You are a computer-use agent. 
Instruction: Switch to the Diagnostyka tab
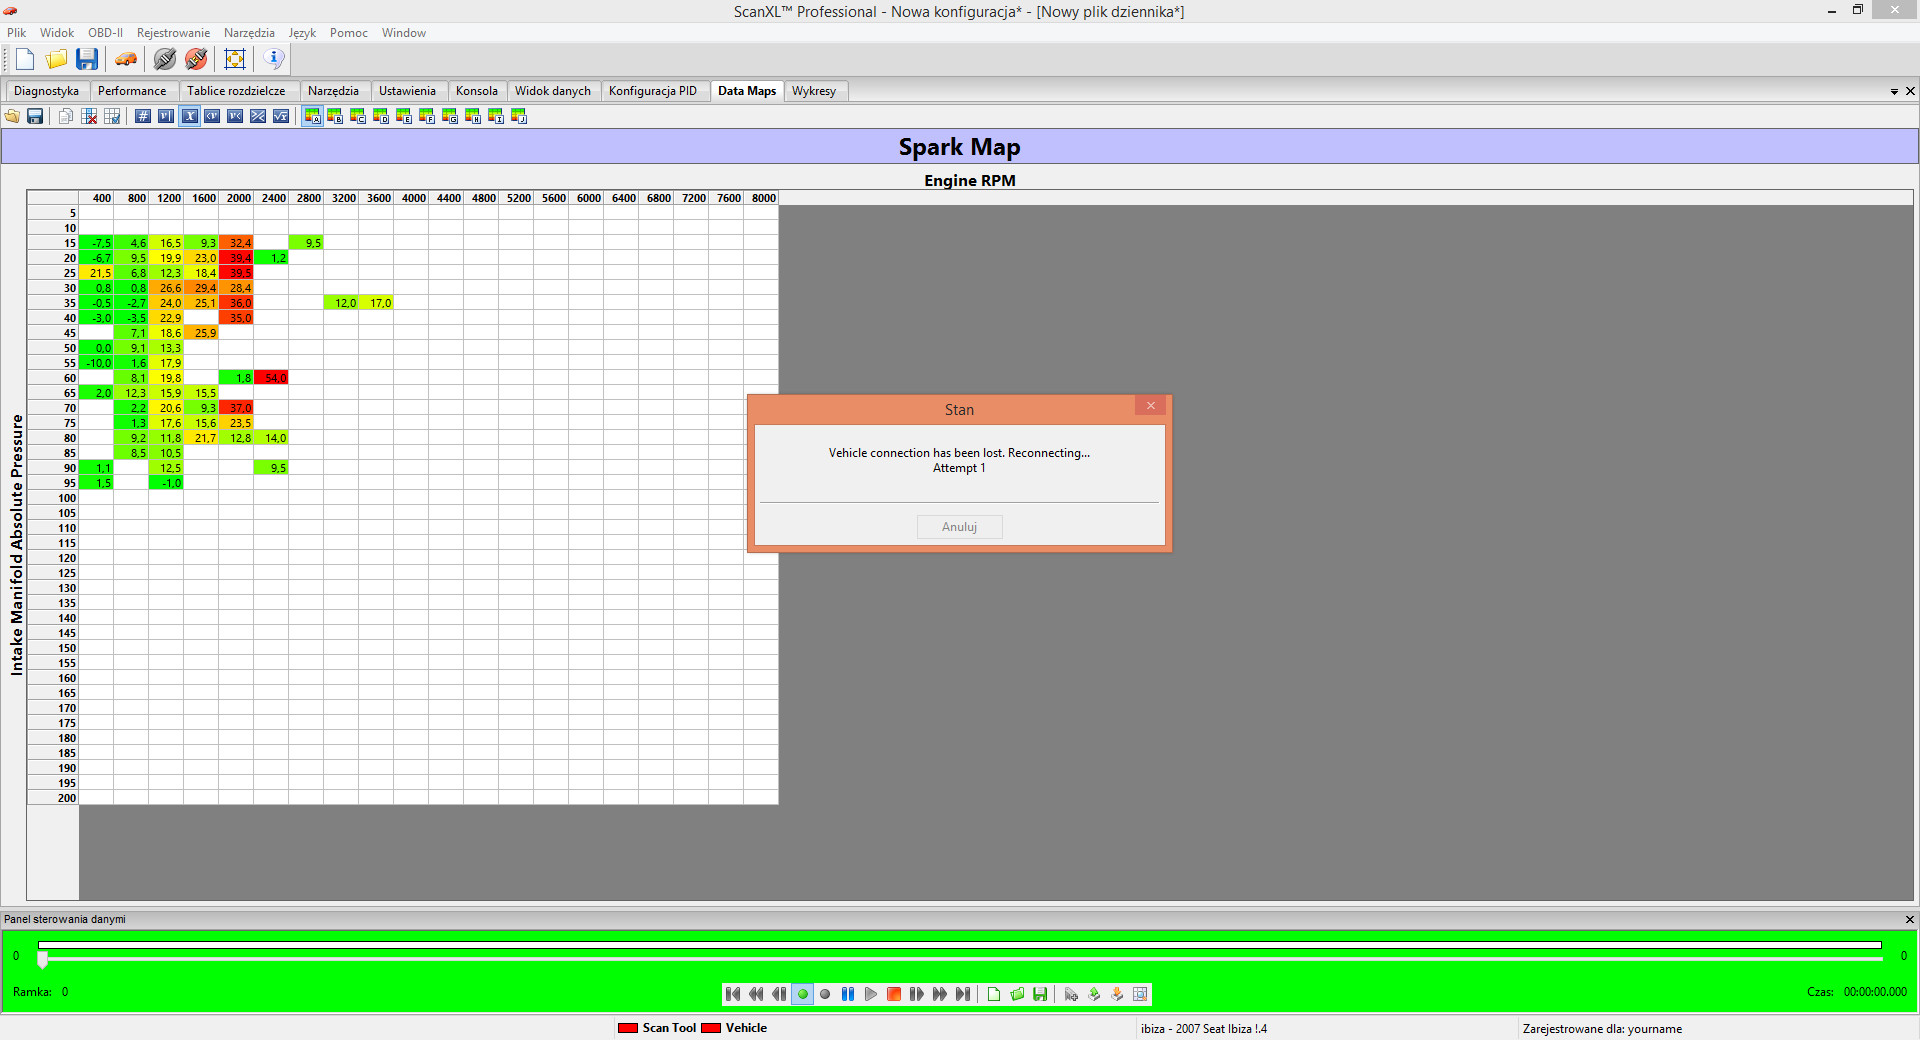click(x=46, y=91)
